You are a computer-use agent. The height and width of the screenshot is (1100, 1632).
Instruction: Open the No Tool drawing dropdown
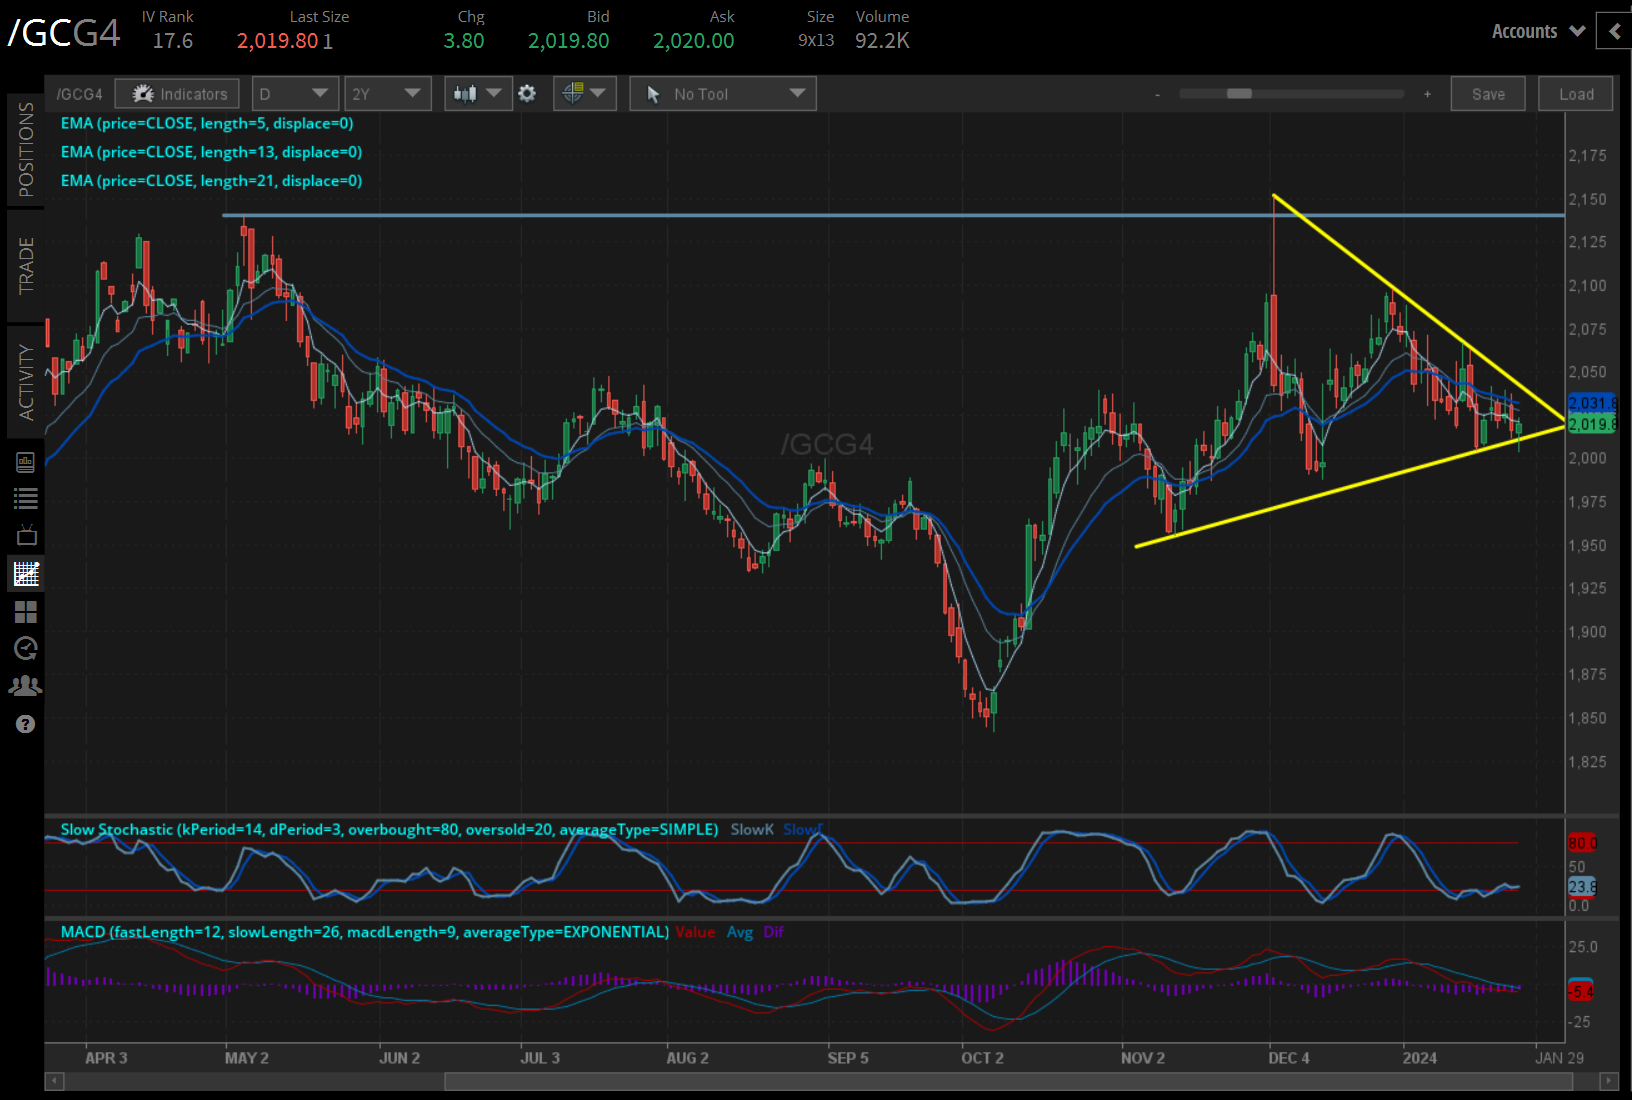click(x=722, y=94)
